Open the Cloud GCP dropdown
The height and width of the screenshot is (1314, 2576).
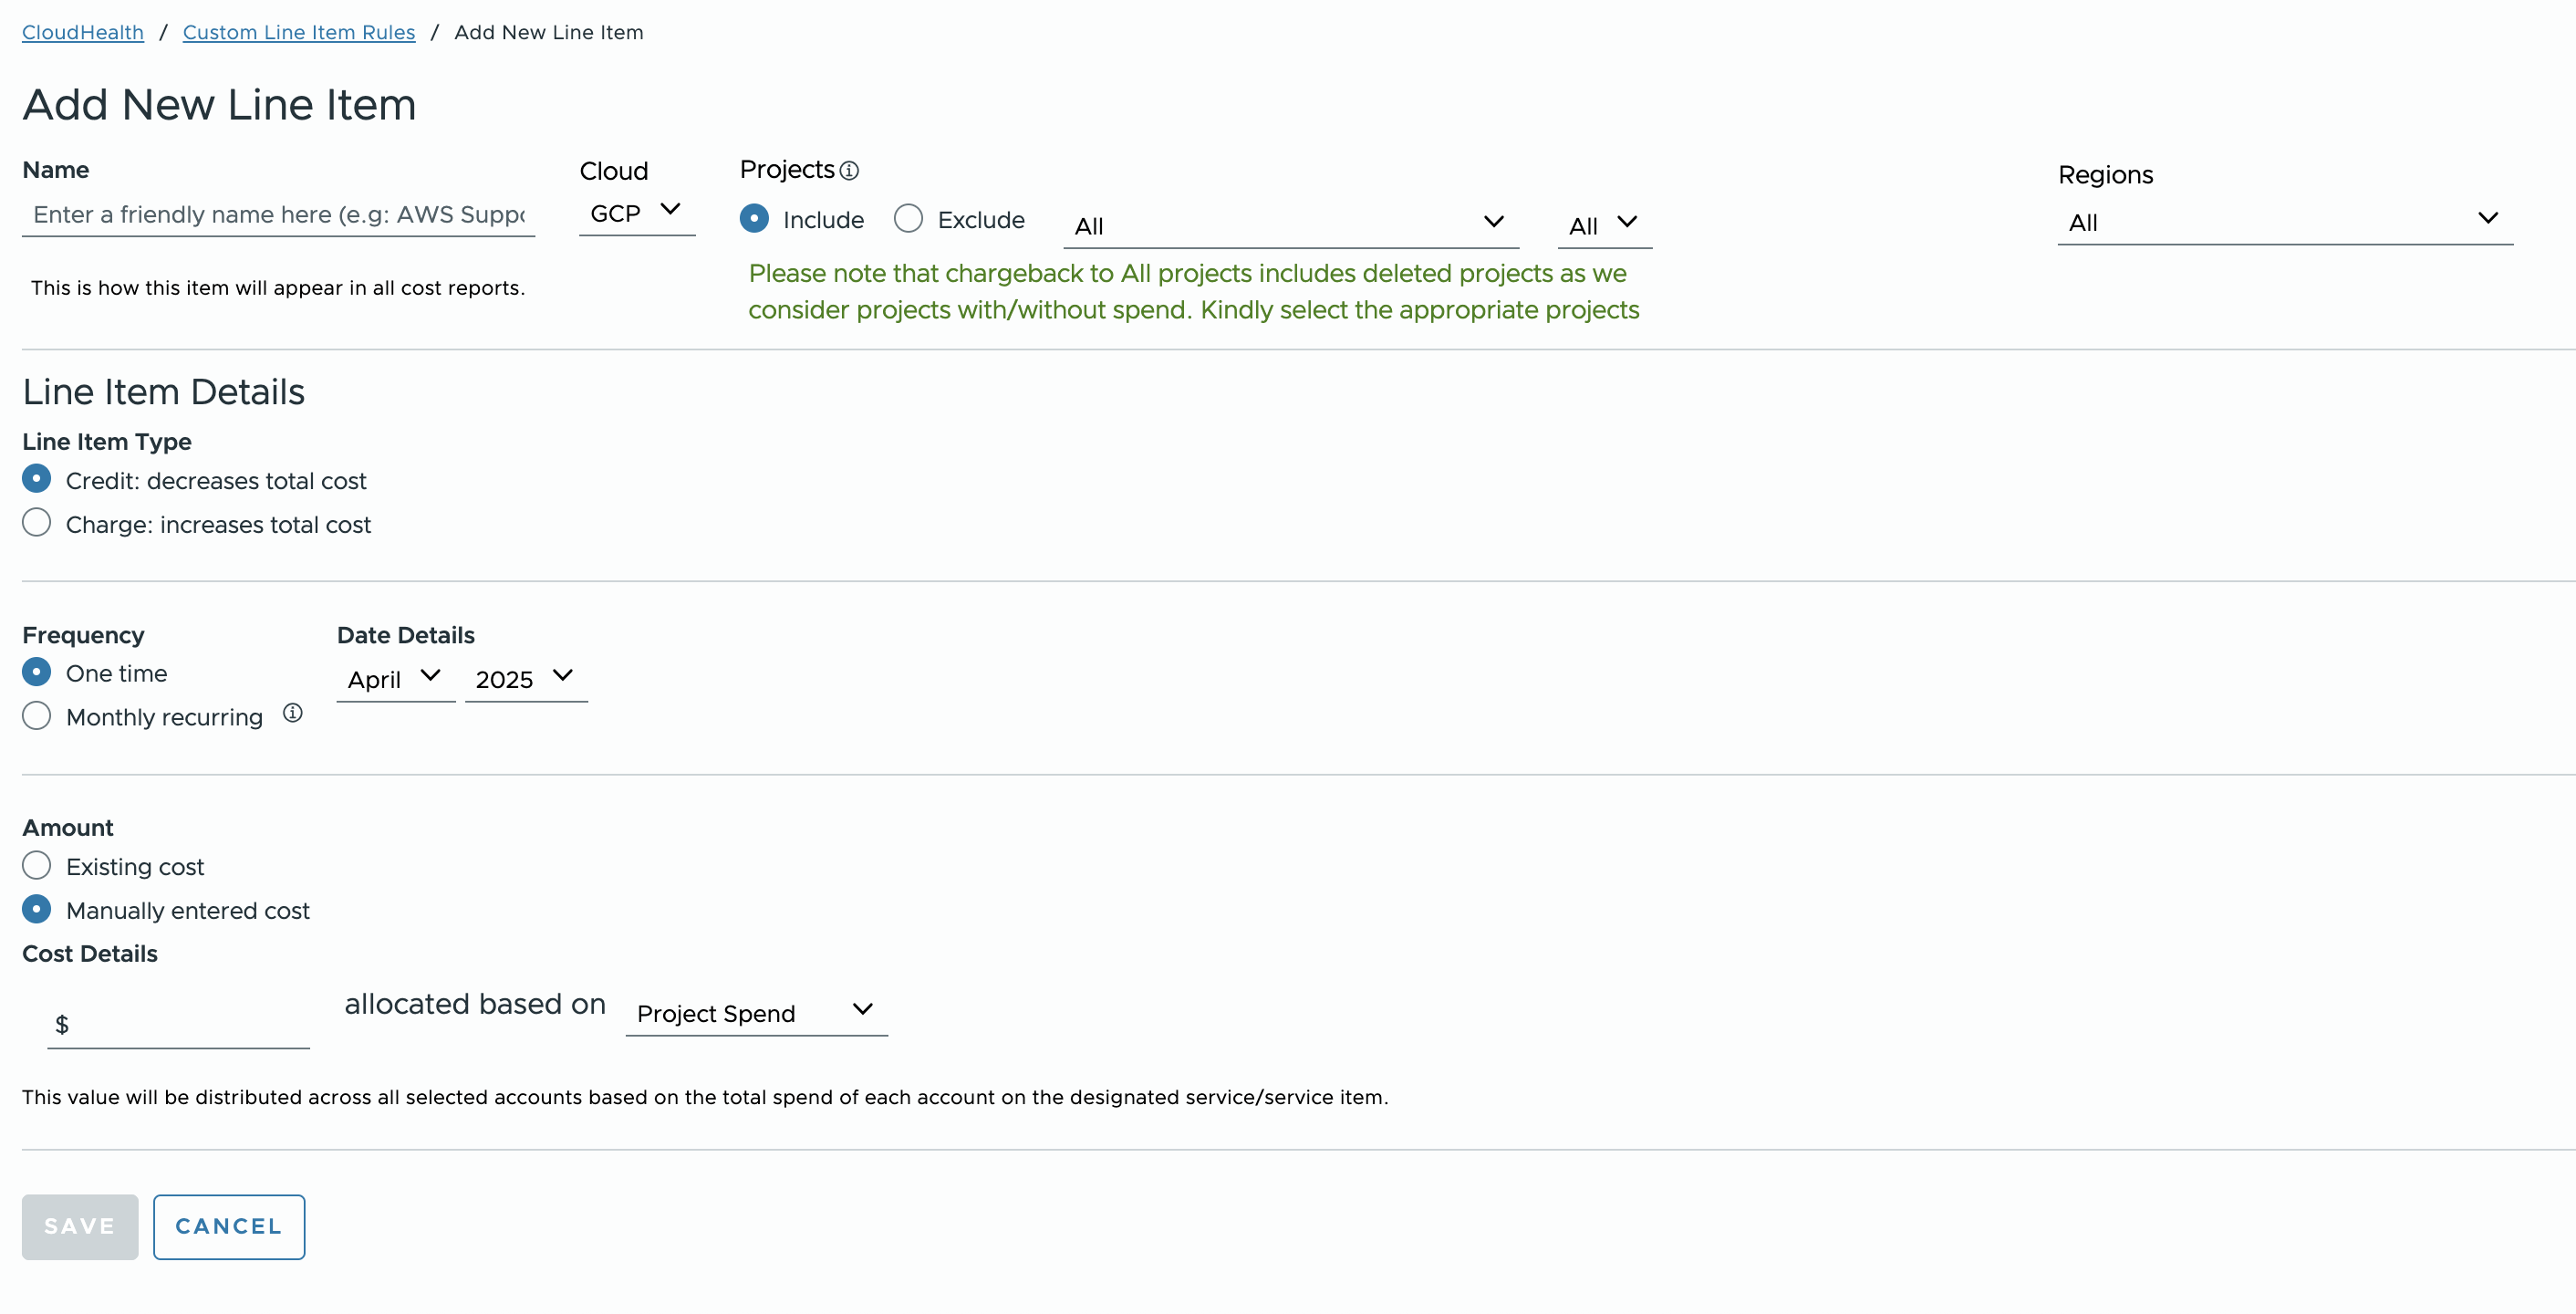636,213
